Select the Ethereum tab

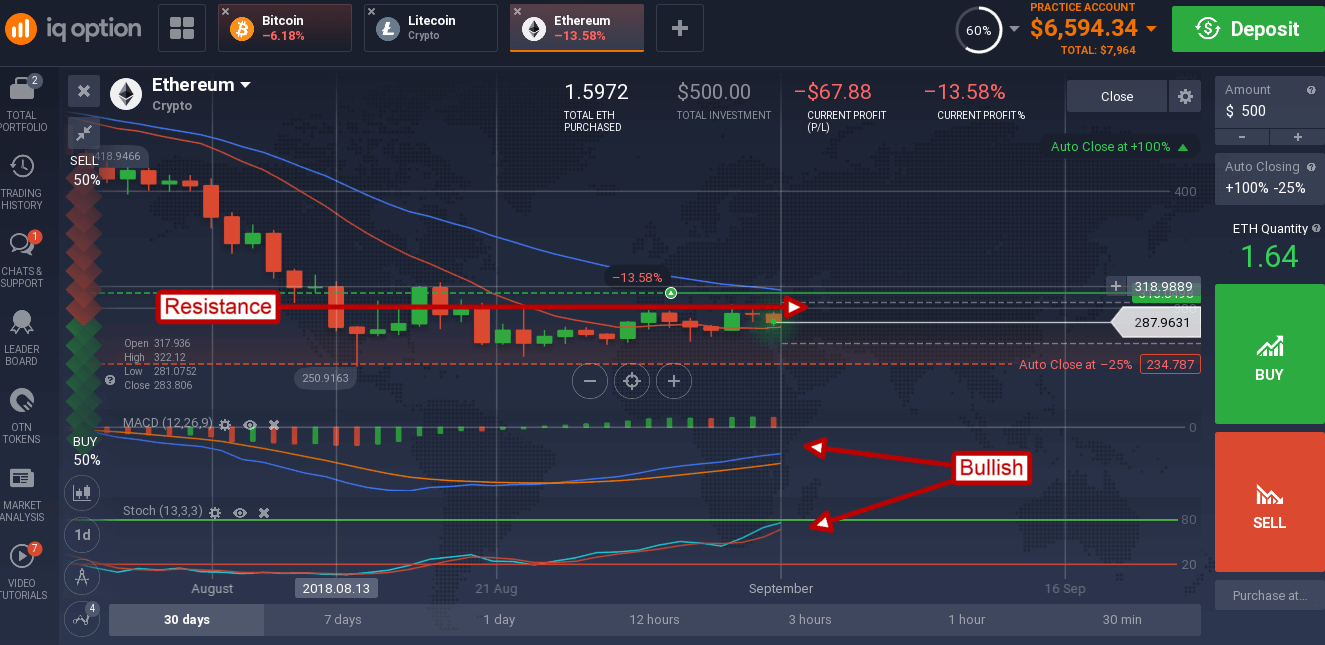click(x=577, y=28)
